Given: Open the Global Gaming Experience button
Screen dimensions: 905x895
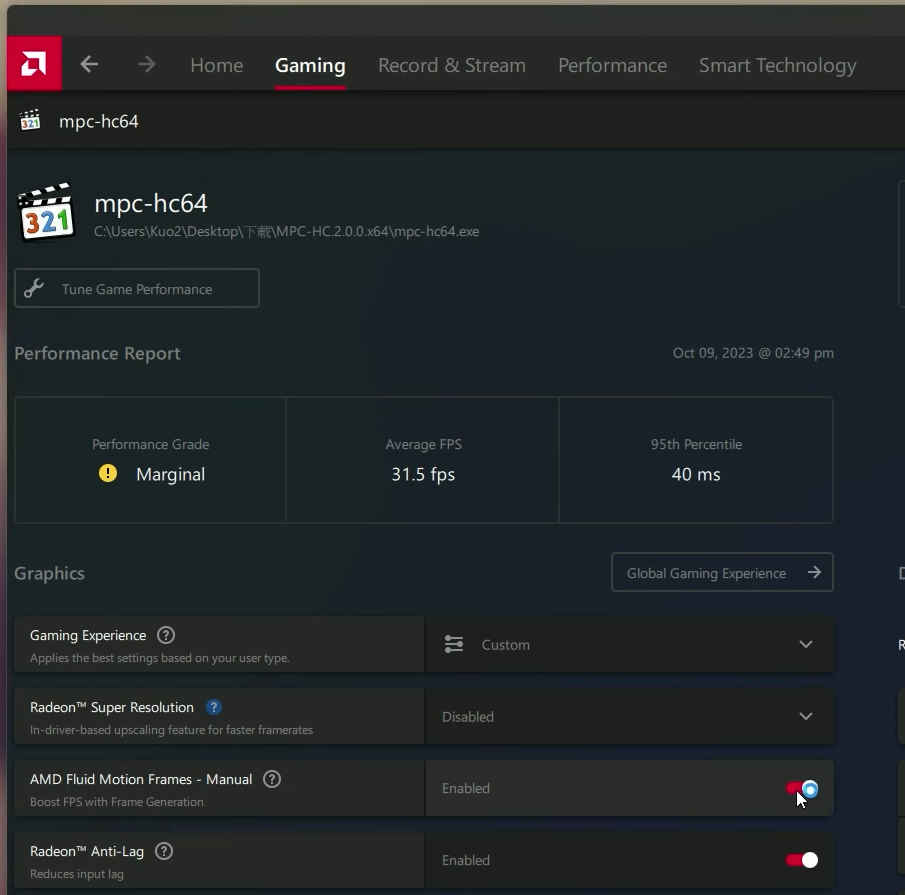Looking at the screenshot, I should (x=722, y=572).
